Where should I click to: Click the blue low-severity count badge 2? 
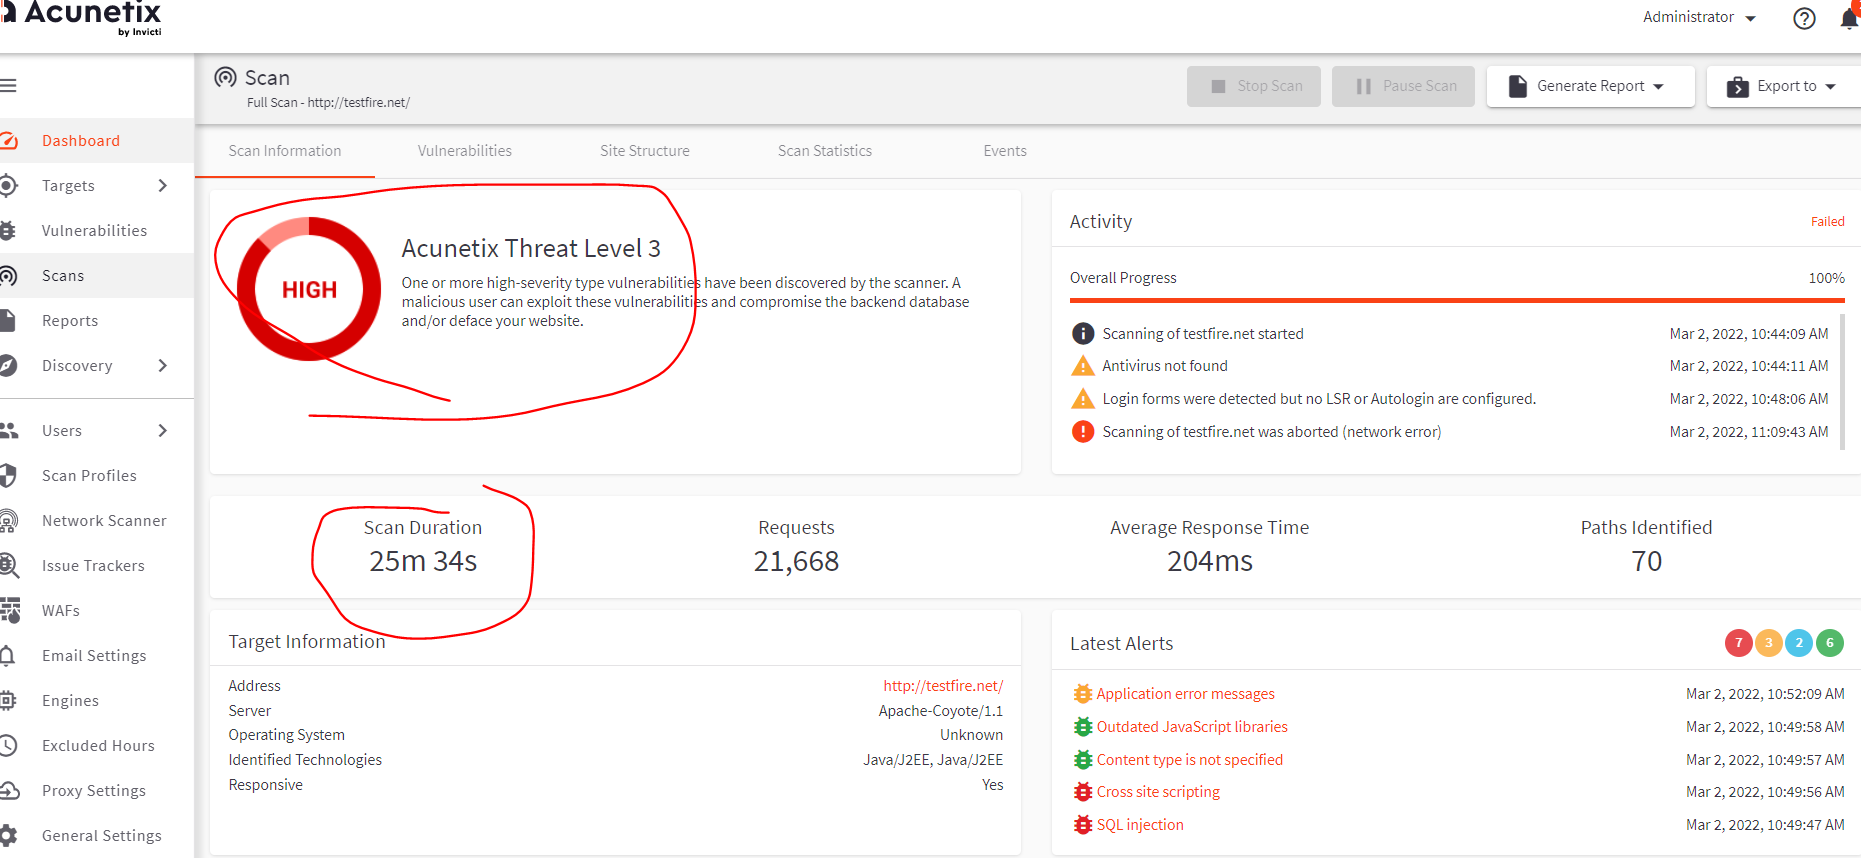(x=1799, y=643)
